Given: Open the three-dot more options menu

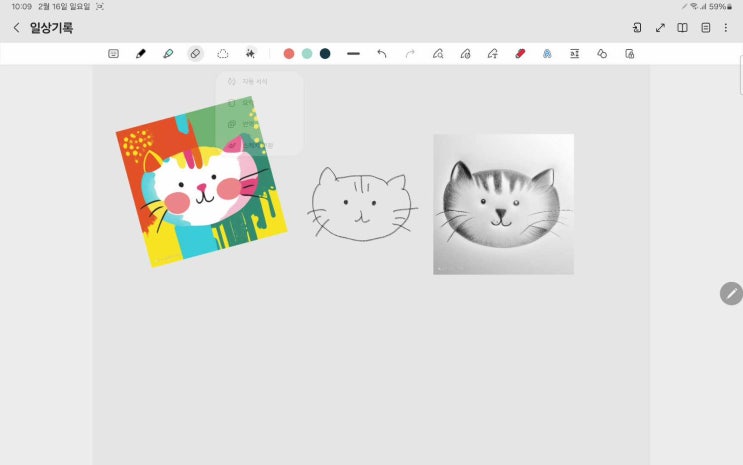Looking at the screenshot, I should point(726,28).
